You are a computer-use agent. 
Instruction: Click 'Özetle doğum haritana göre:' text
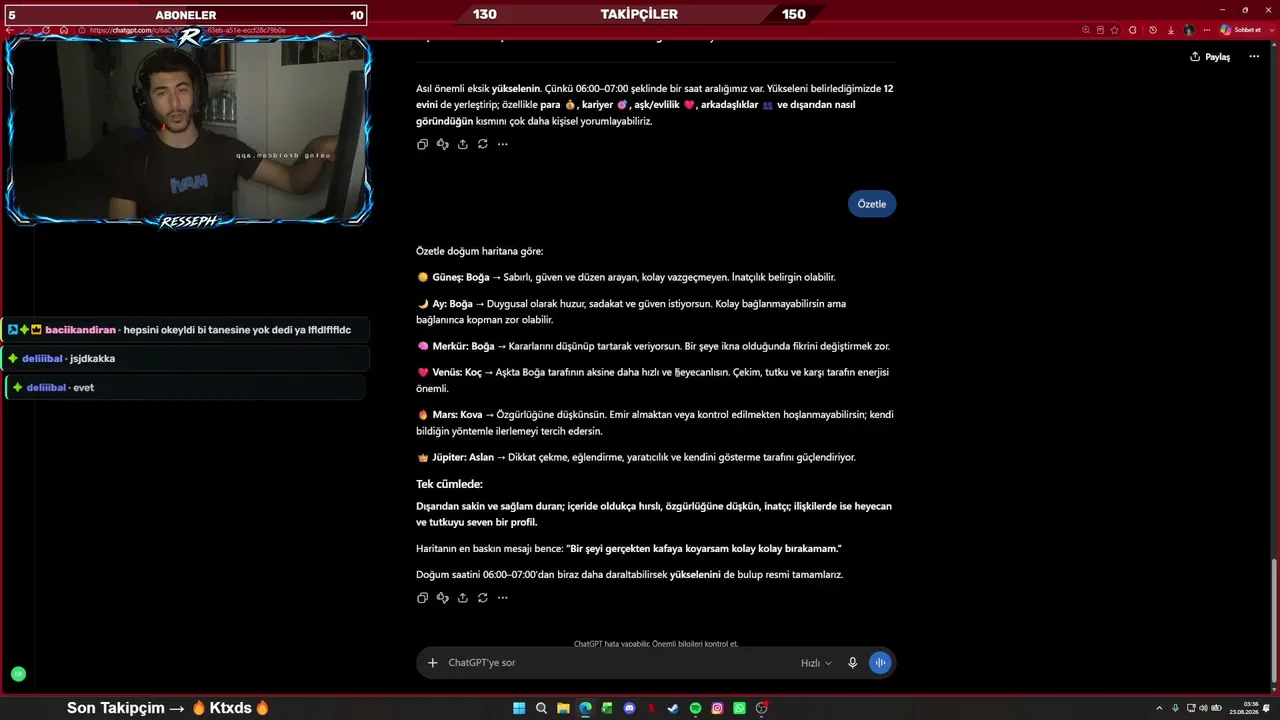[480, 251]
